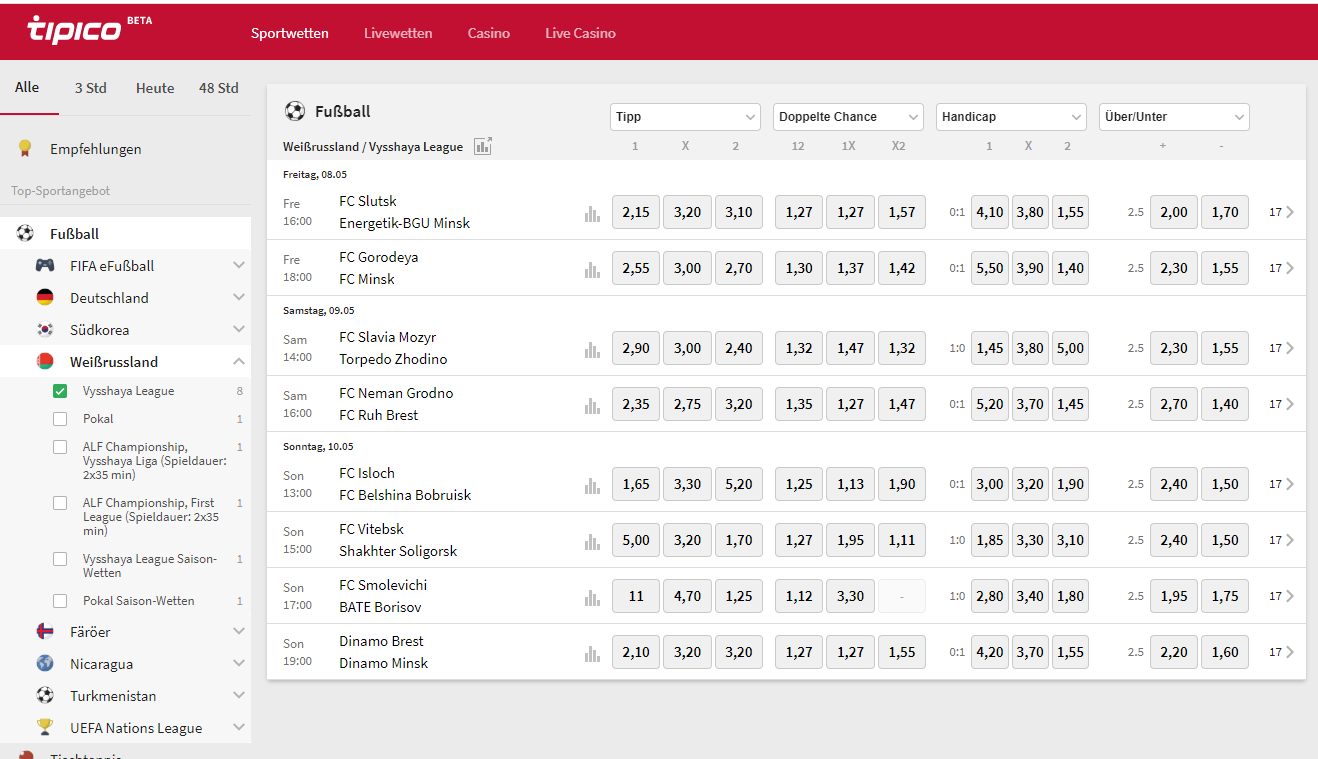Expand Färöer chevron

coord(239,631)
